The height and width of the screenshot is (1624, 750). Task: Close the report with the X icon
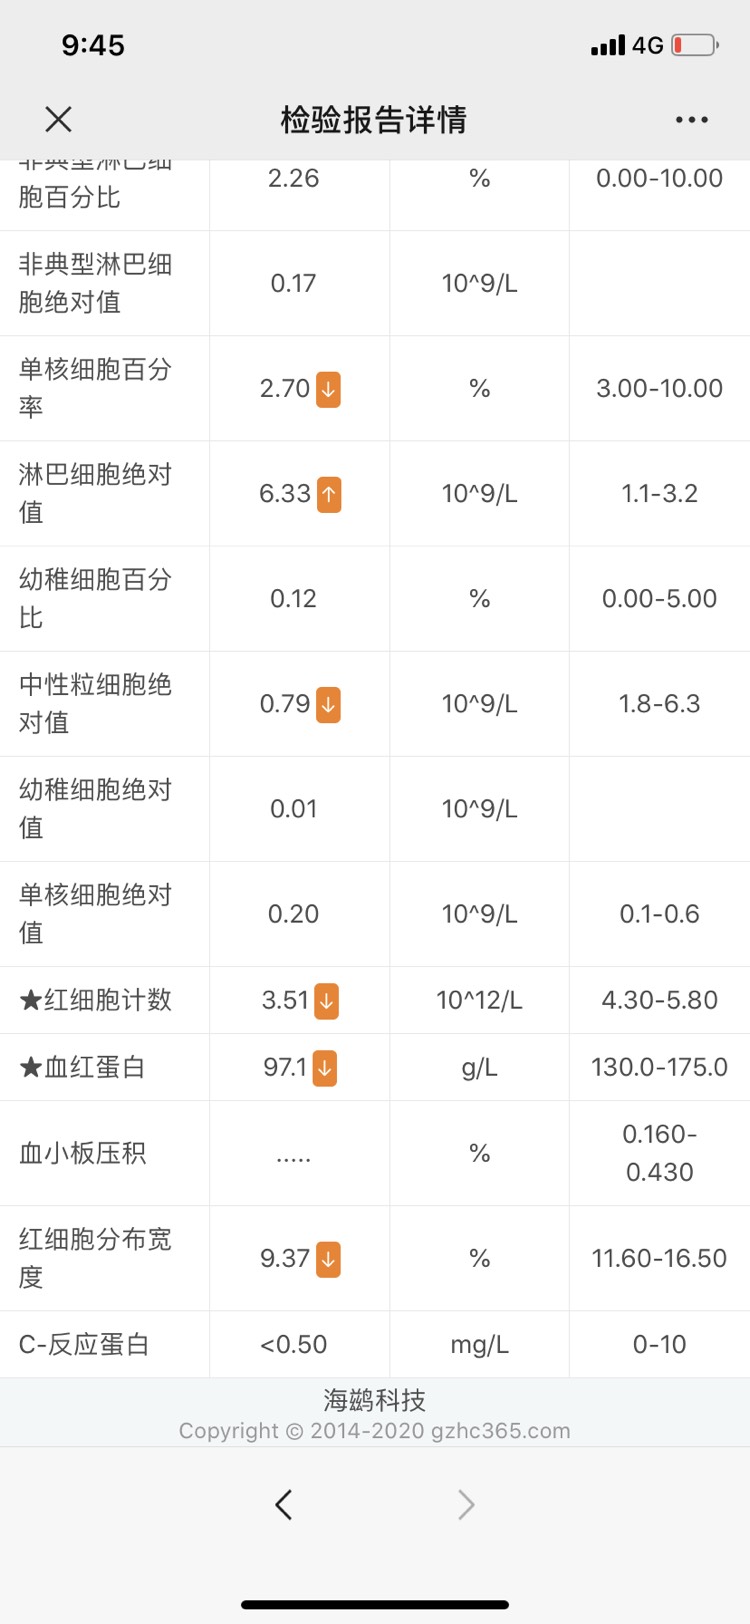[x=59, y=120]
